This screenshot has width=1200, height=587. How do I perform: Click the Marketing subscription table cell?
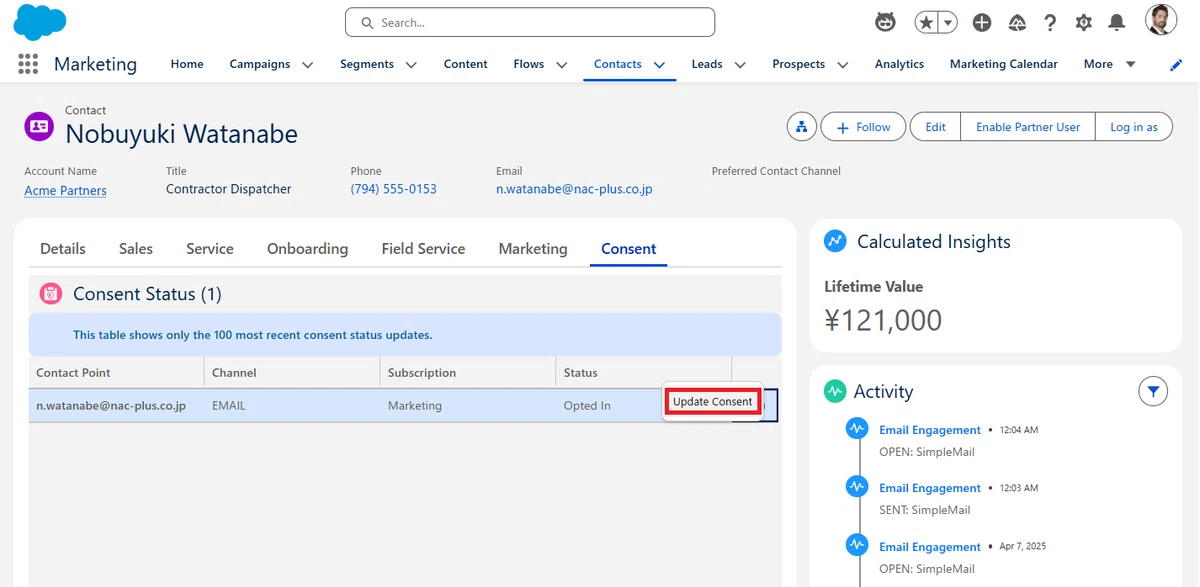click(468, 406)
